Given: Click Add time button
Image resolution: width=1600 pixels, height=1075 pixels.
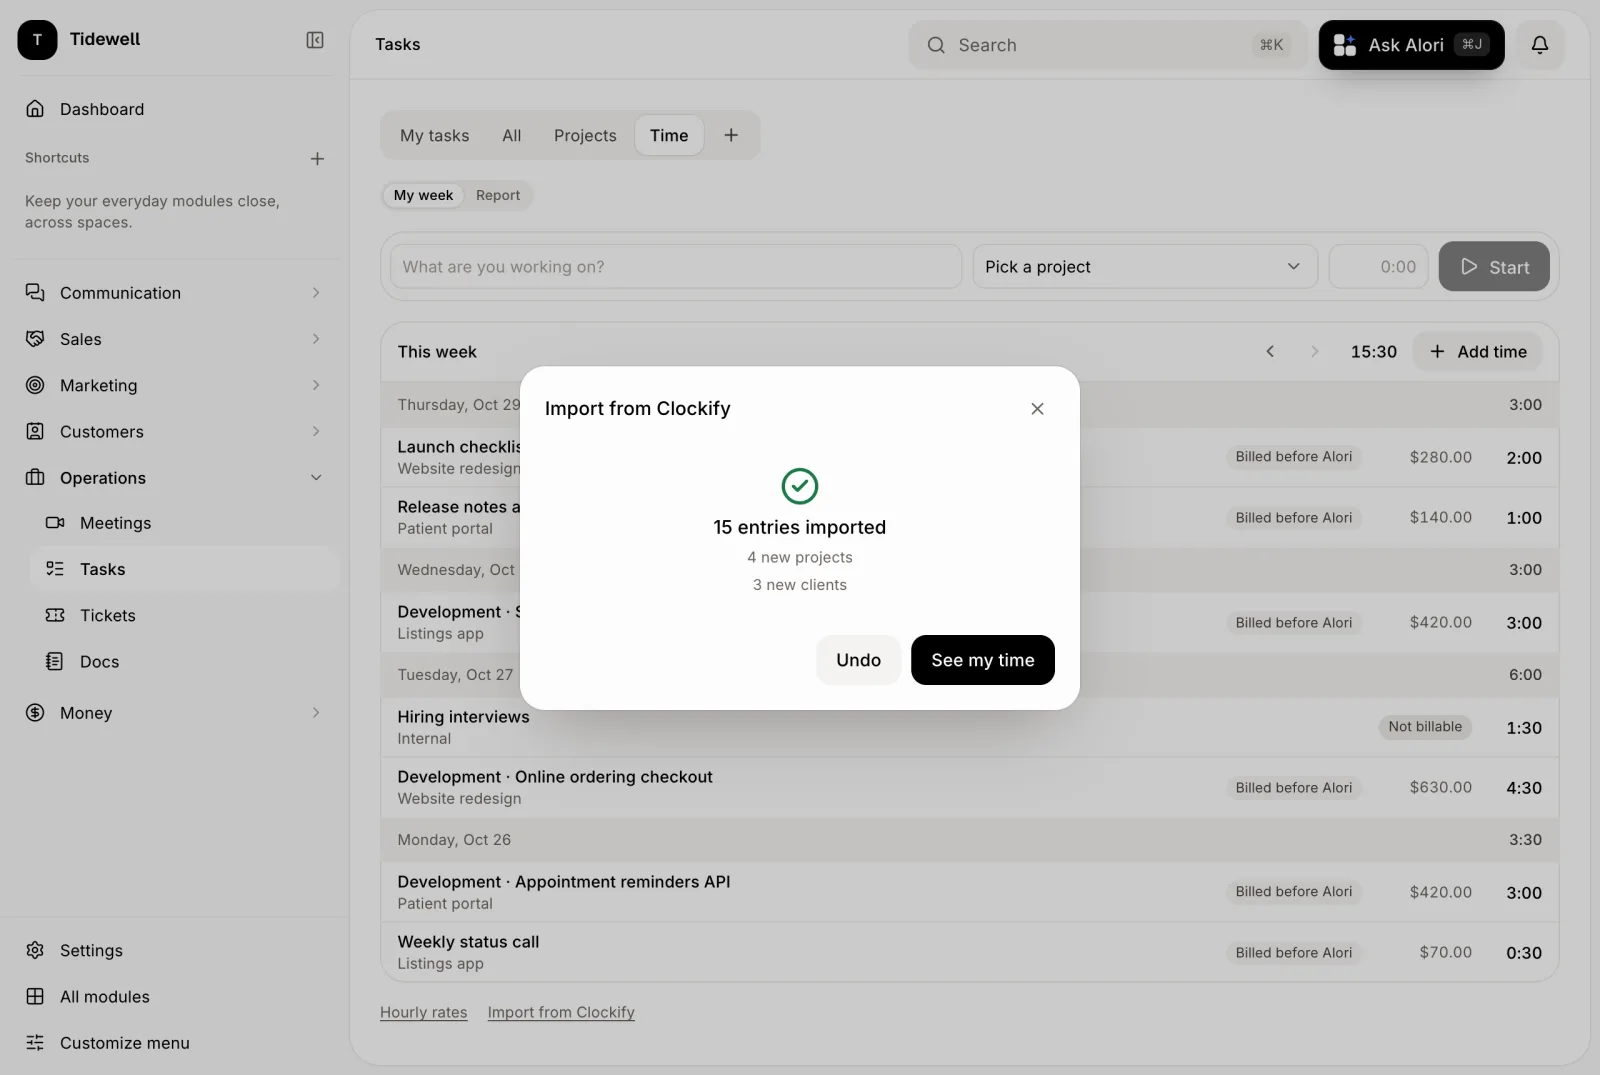Looking at the screenshot, I should [x=1478, y=351].
